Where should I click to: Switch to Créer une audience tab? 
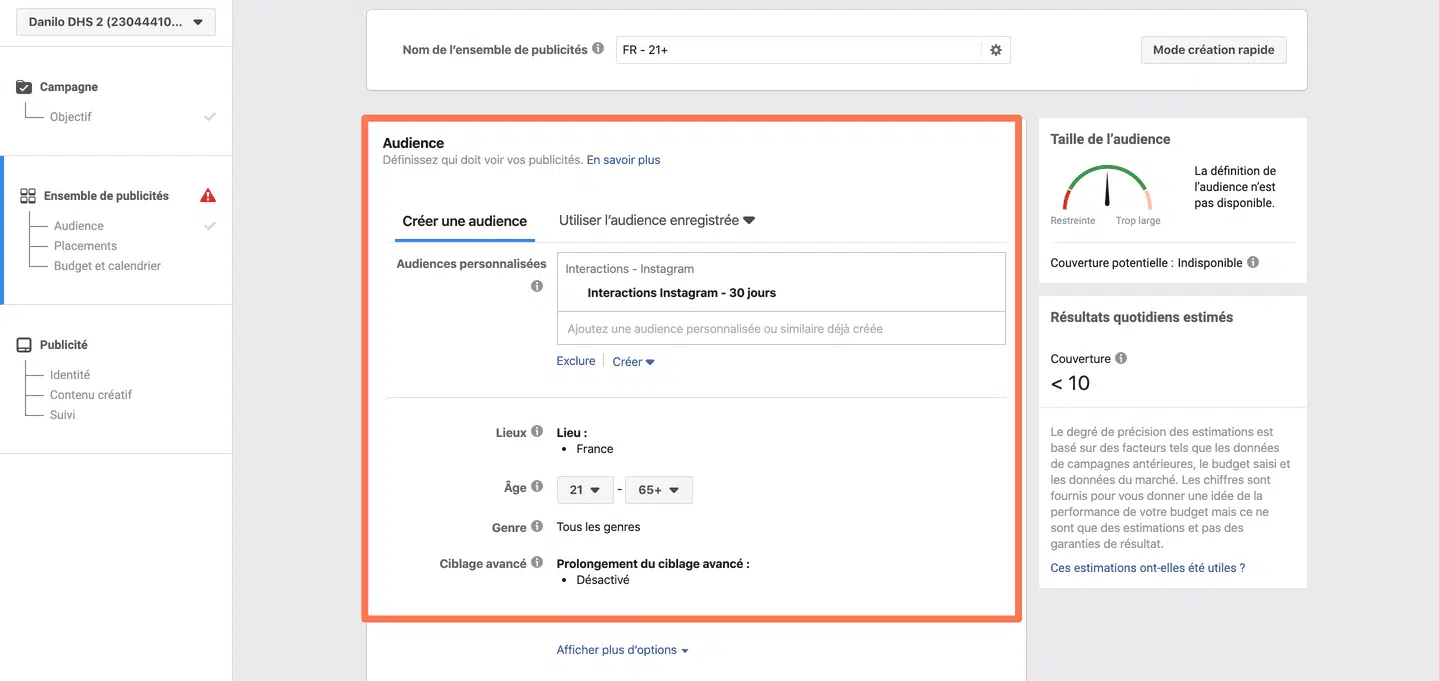(x=464, y=221)
